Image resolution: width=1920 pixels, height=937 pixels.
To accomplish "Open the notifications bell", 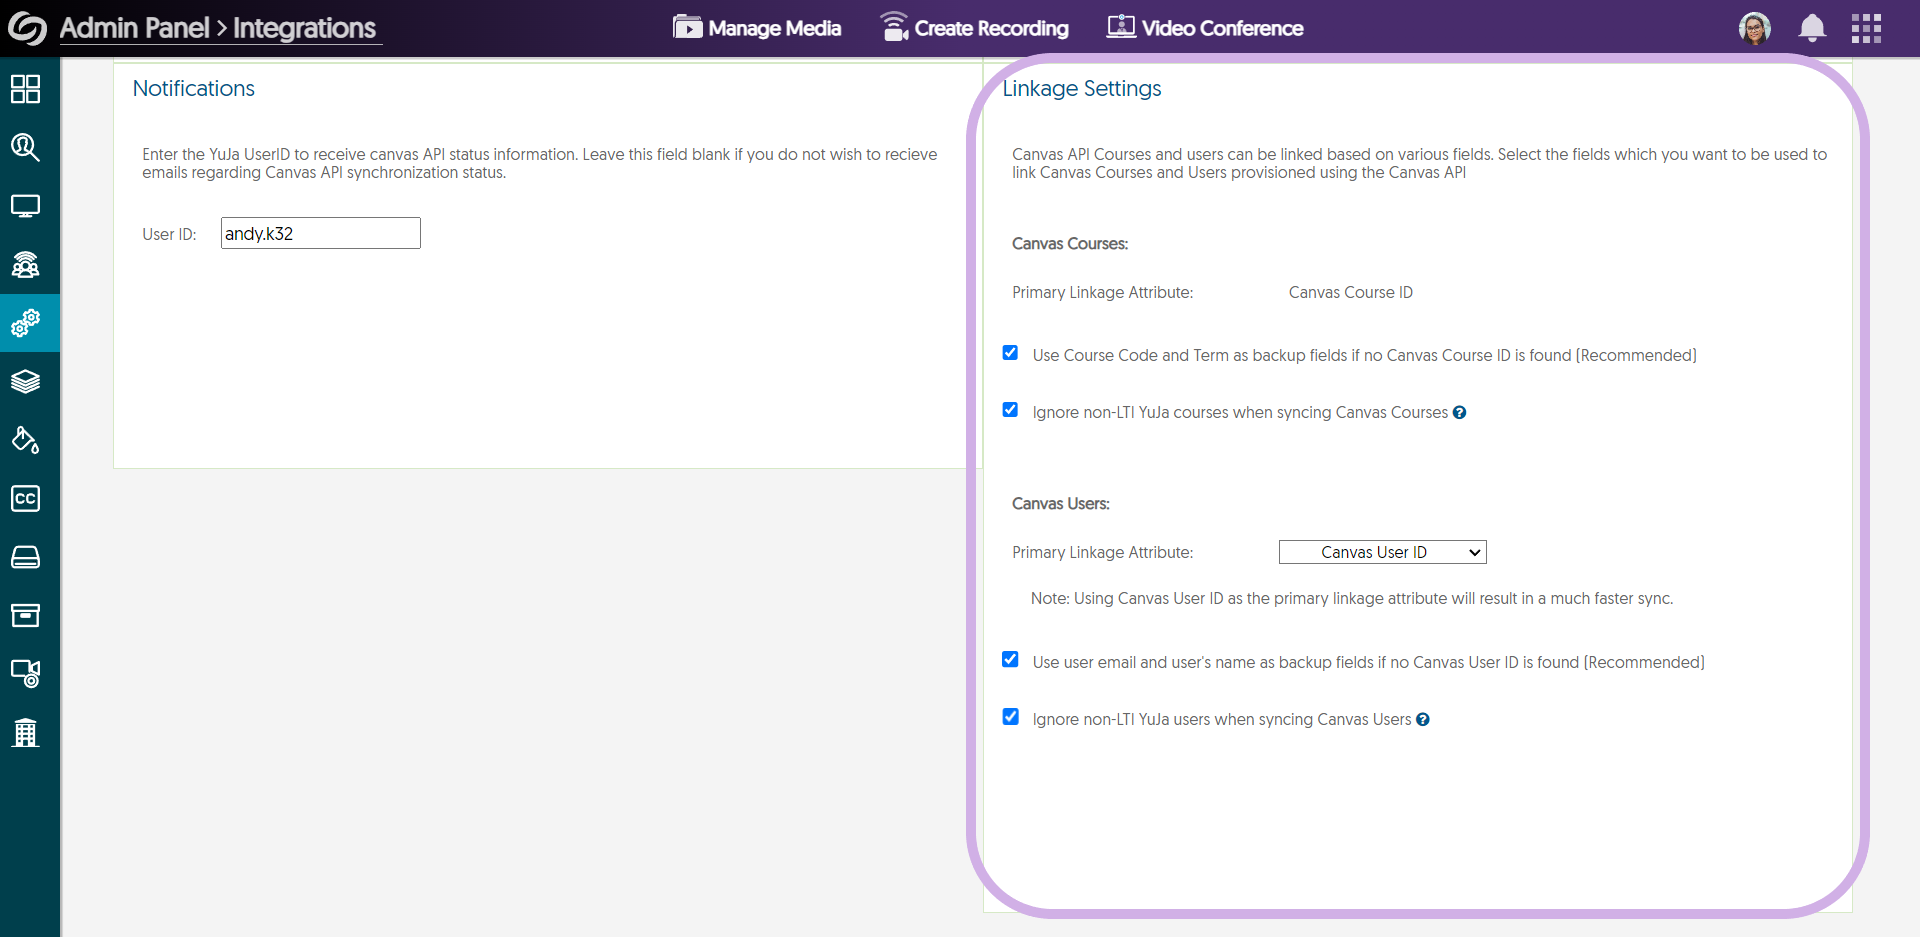I will pos(1812,28).
